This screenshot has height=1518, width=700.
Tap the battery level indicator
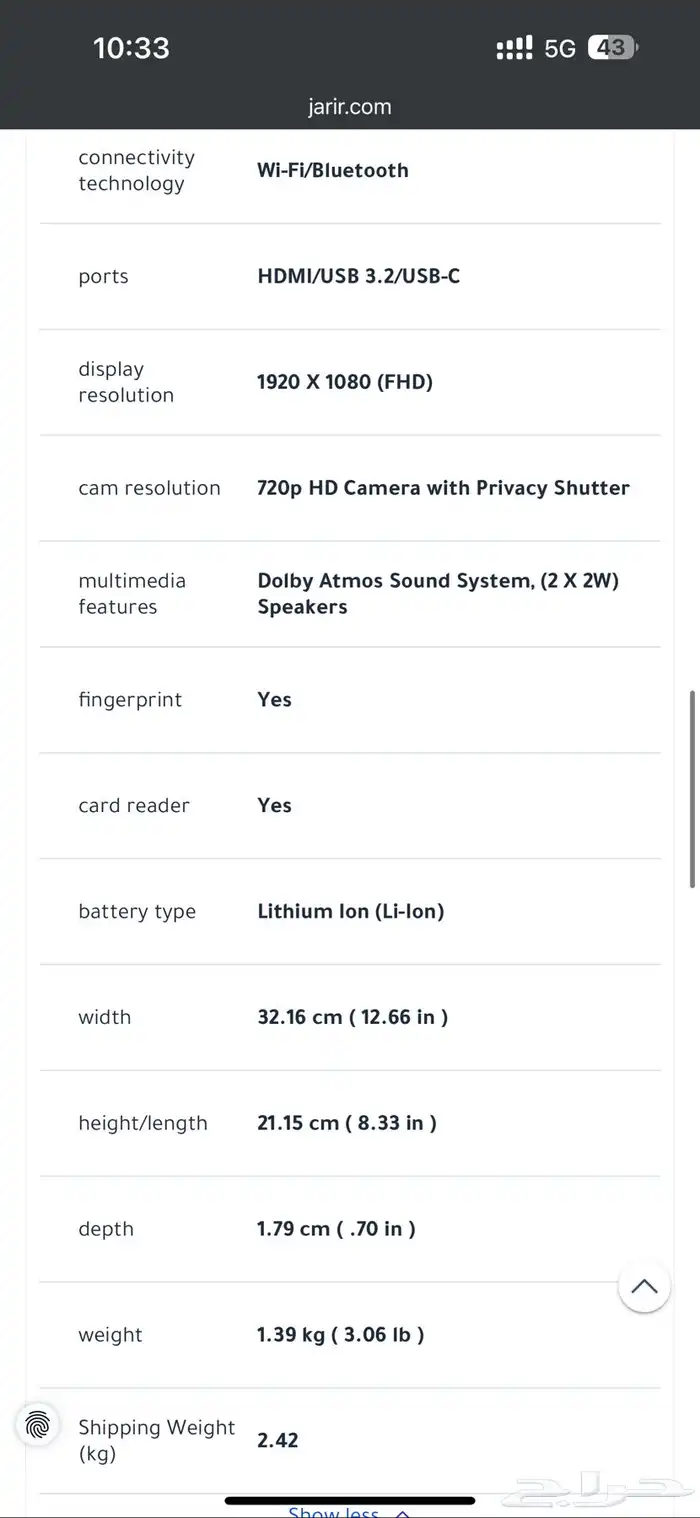612,47
